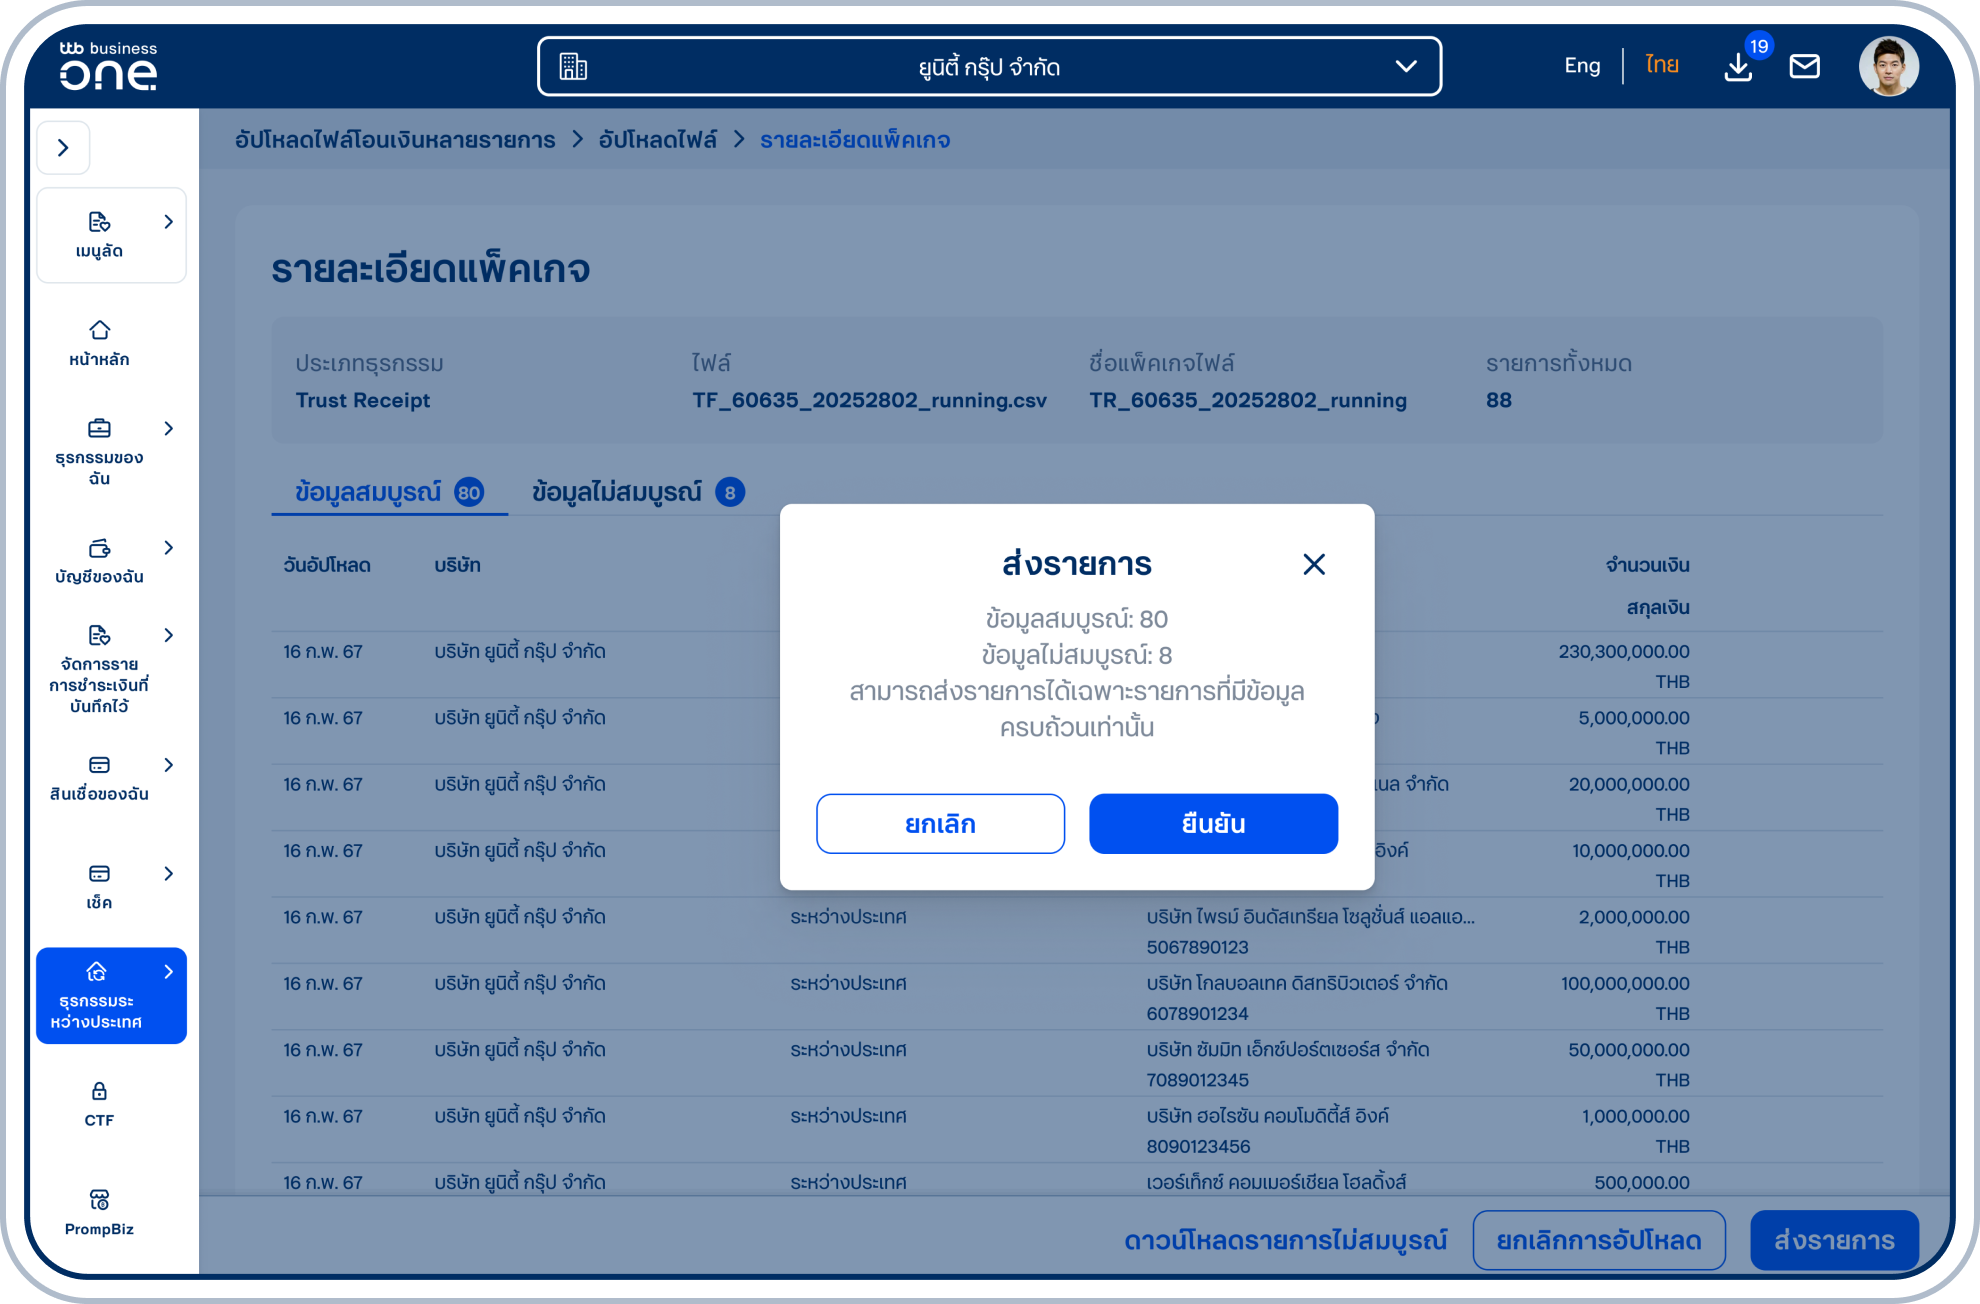1980x1304 pixels.
Task: Switch language to Eng
Action: (x=1581, y=66)
